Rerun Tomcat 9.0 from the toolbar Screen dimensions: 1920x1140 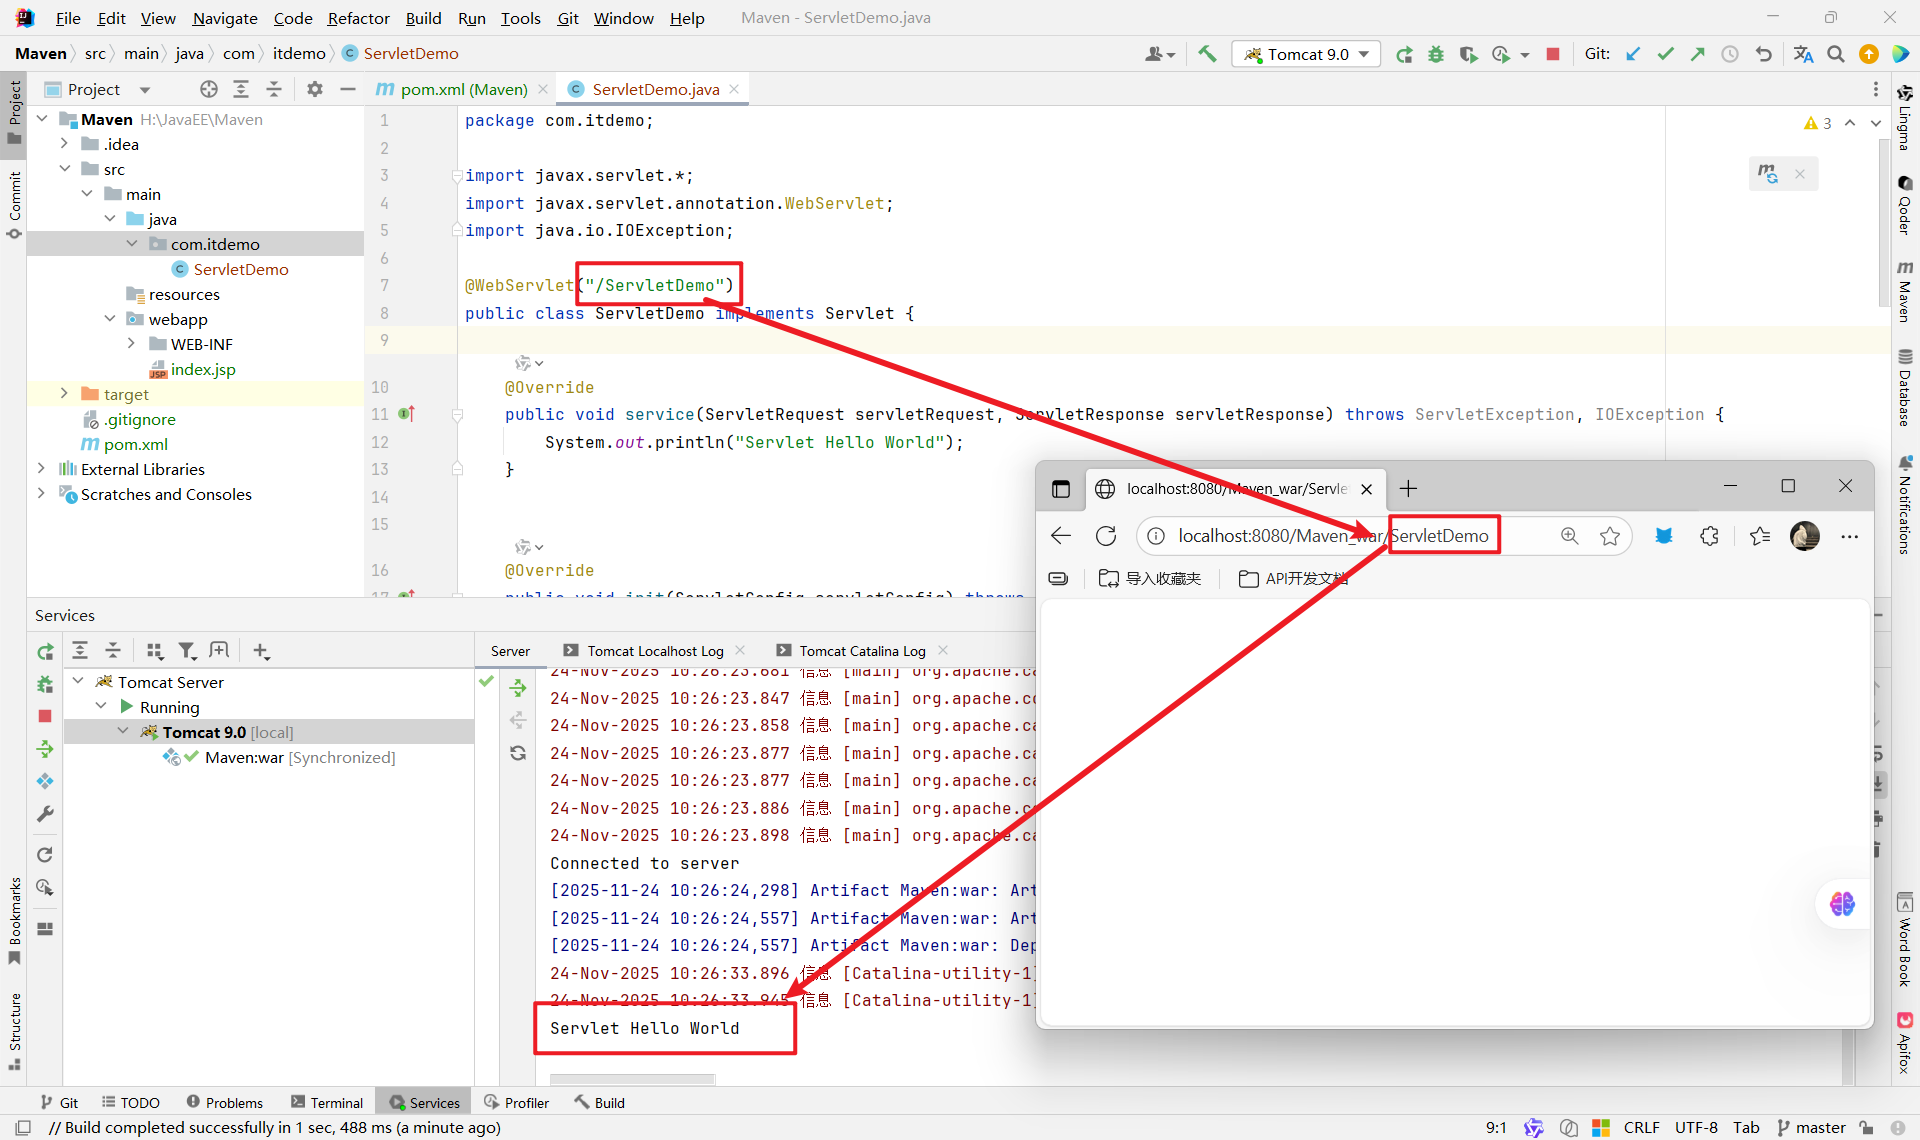coord(1404,54)
